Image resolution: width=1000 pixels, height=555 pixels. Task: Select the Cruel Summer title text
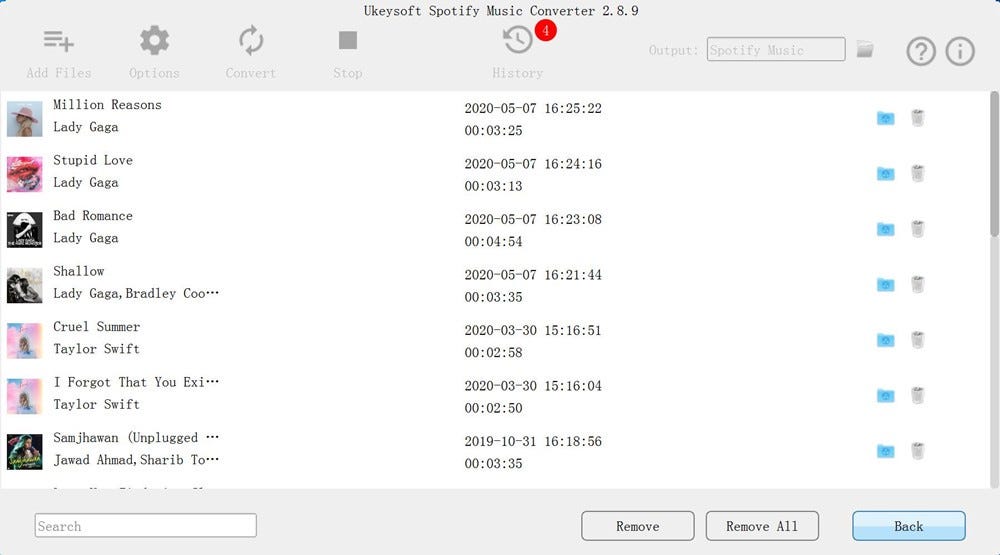96,327
